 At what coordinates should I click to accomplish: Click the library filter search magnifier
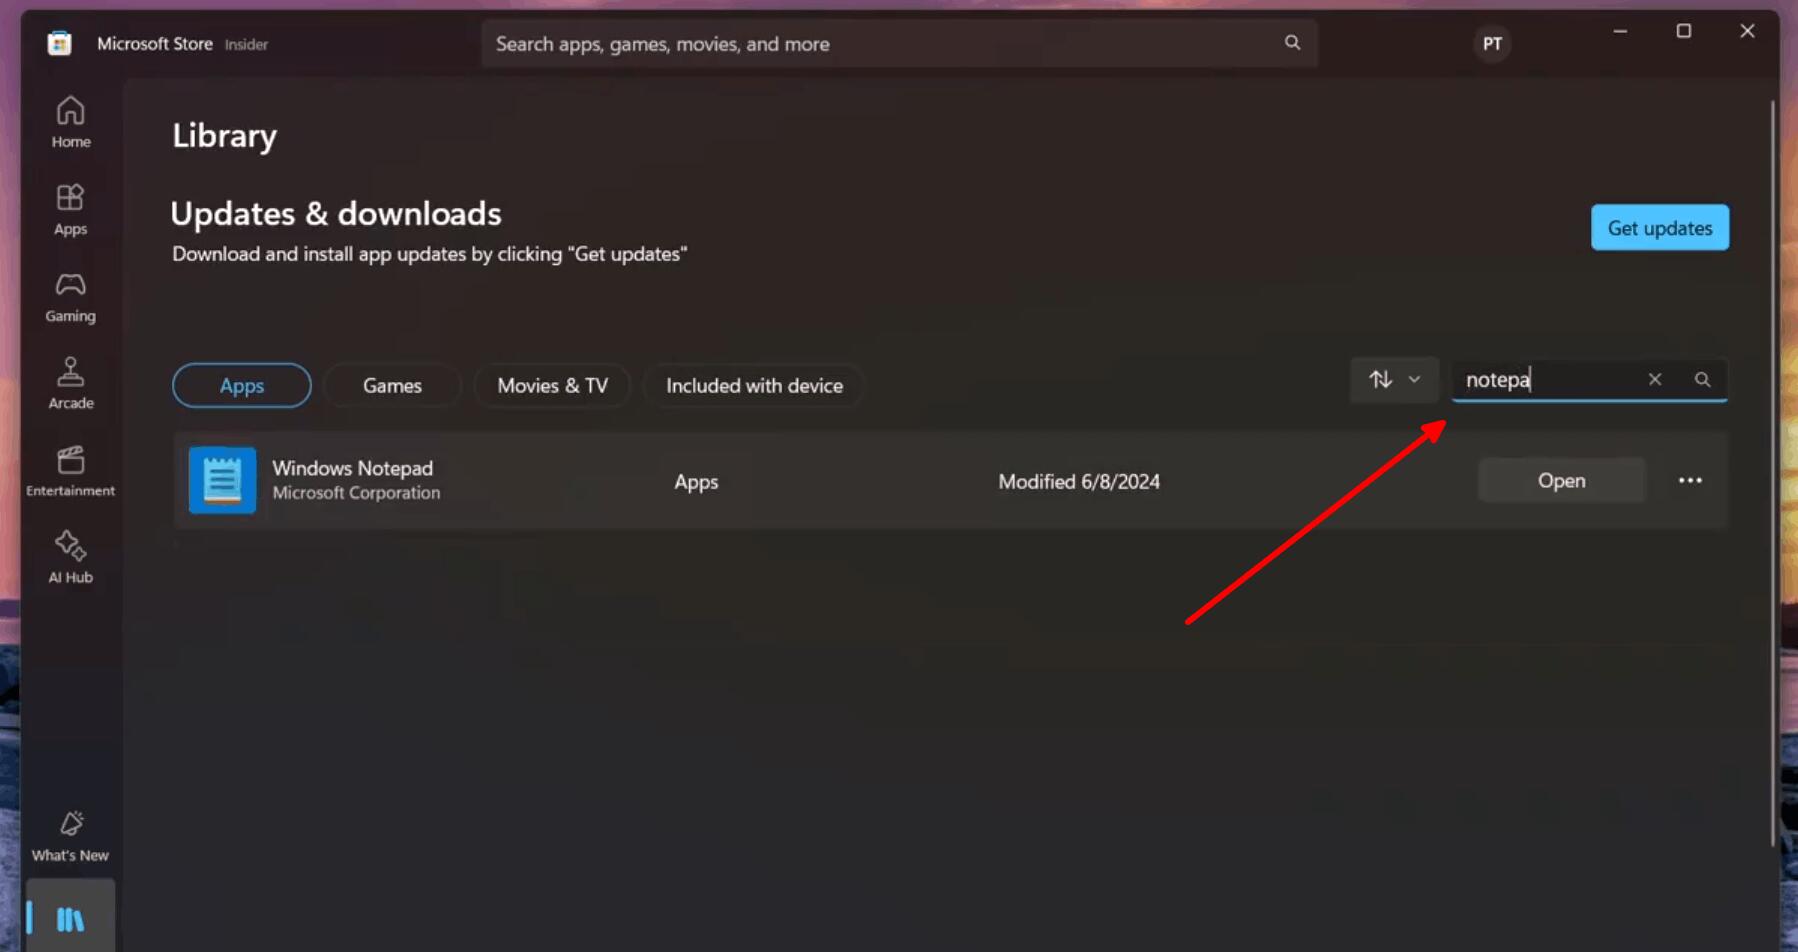(1702, 379)
